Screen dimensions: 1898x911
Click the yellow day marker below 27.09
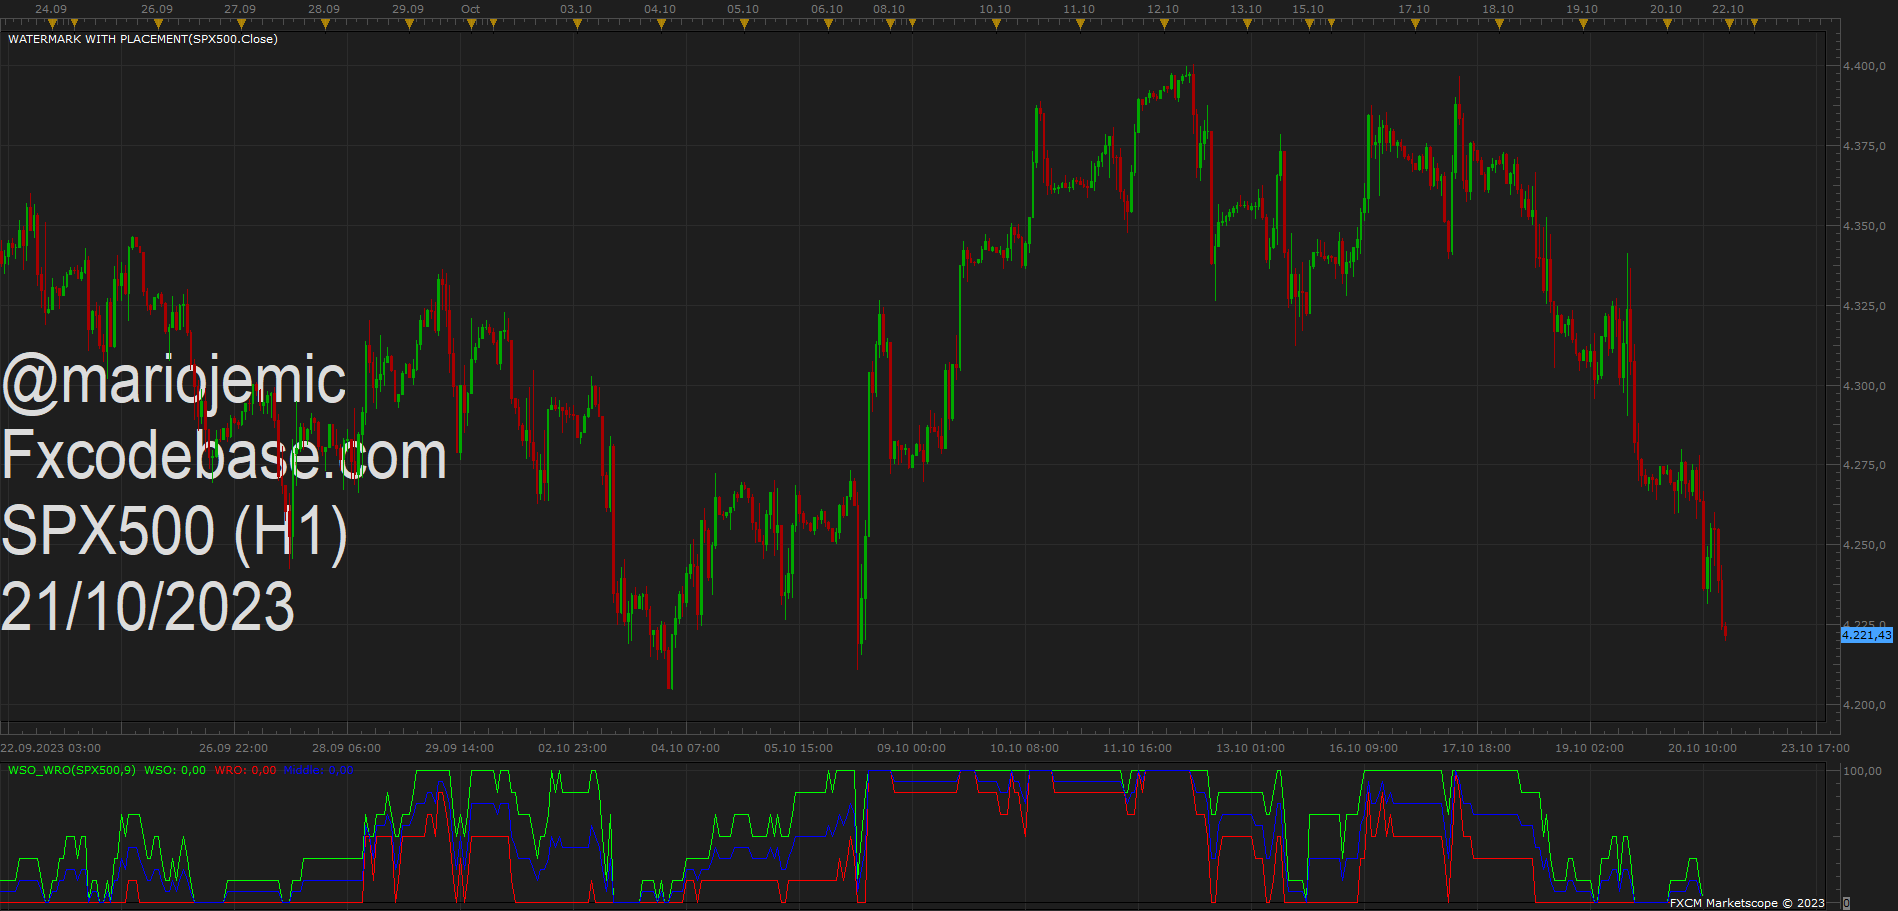(241, 24)
